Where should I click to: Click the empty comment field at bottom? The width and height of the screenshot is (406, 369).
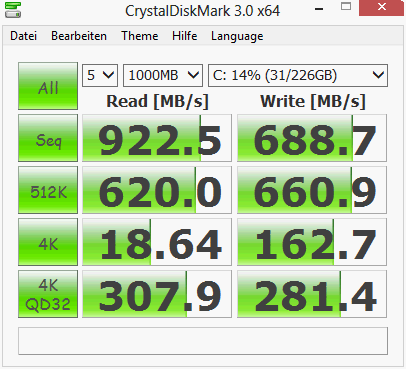(x=203, y=341)
